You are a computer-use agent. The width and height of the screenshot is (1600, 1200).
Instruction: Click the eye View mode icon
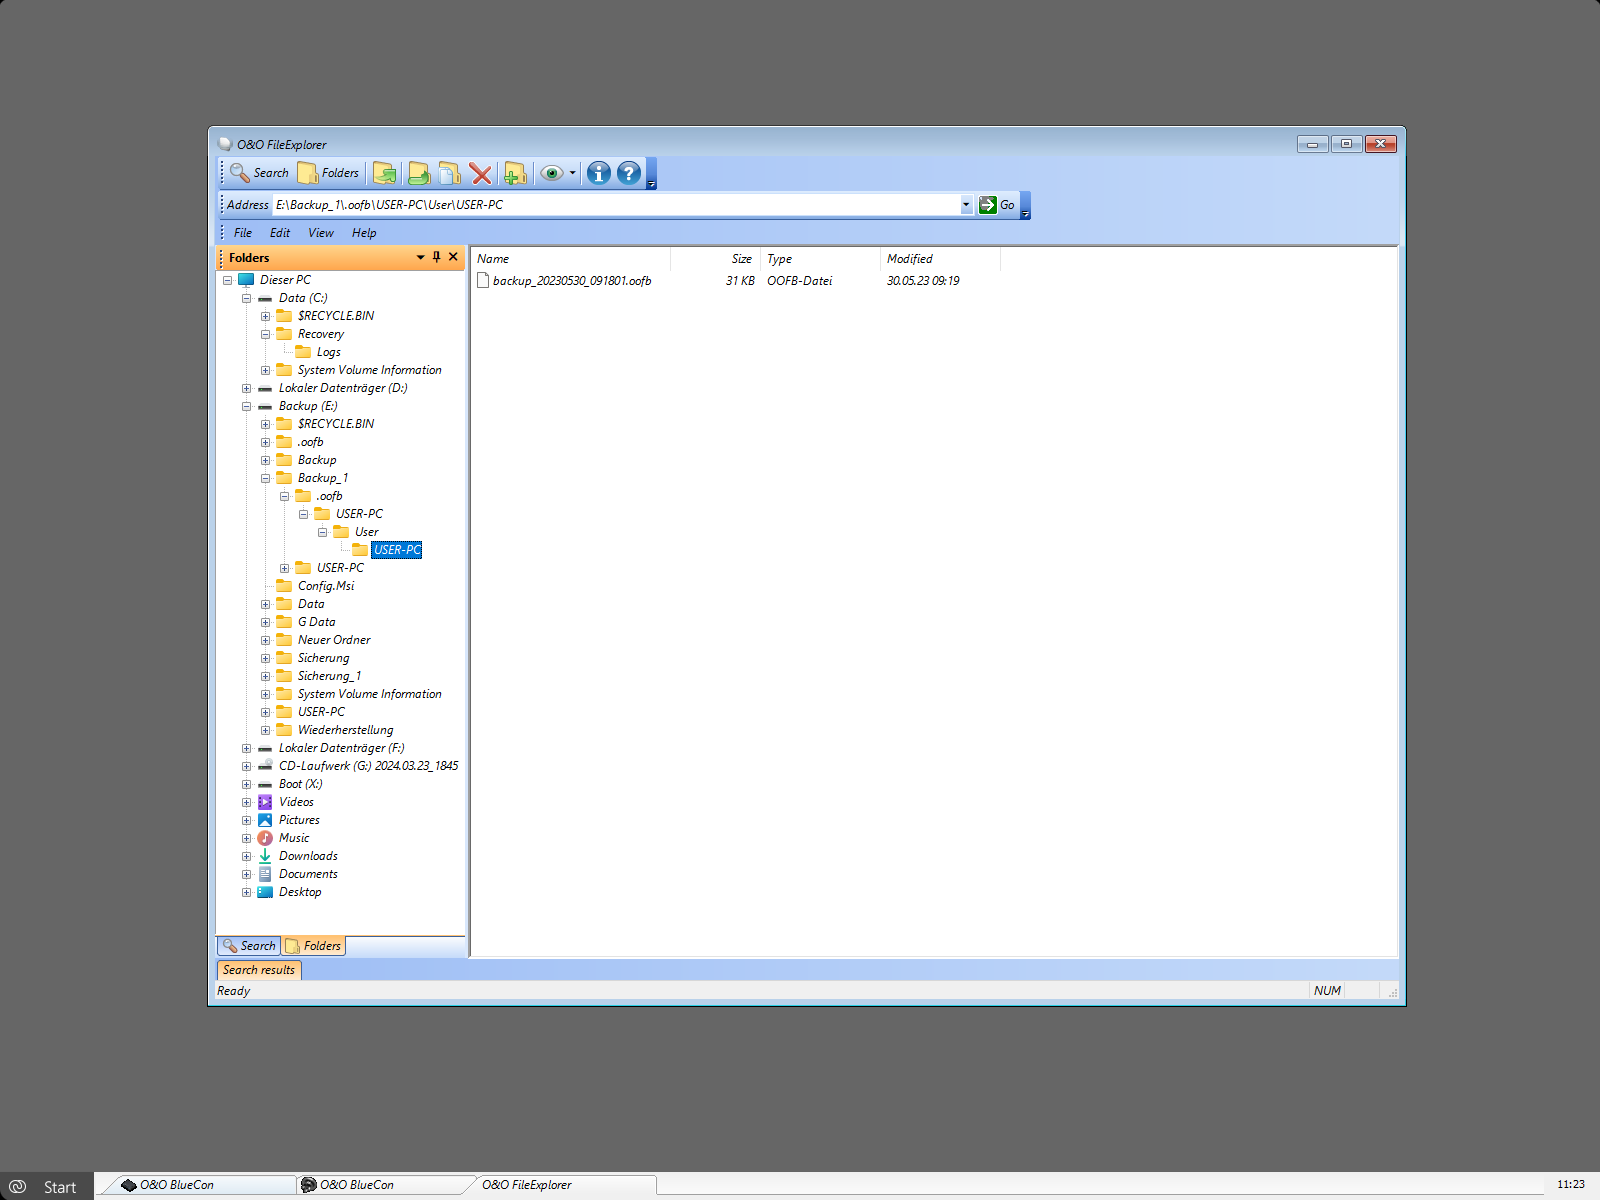click(x=551, y=173)
